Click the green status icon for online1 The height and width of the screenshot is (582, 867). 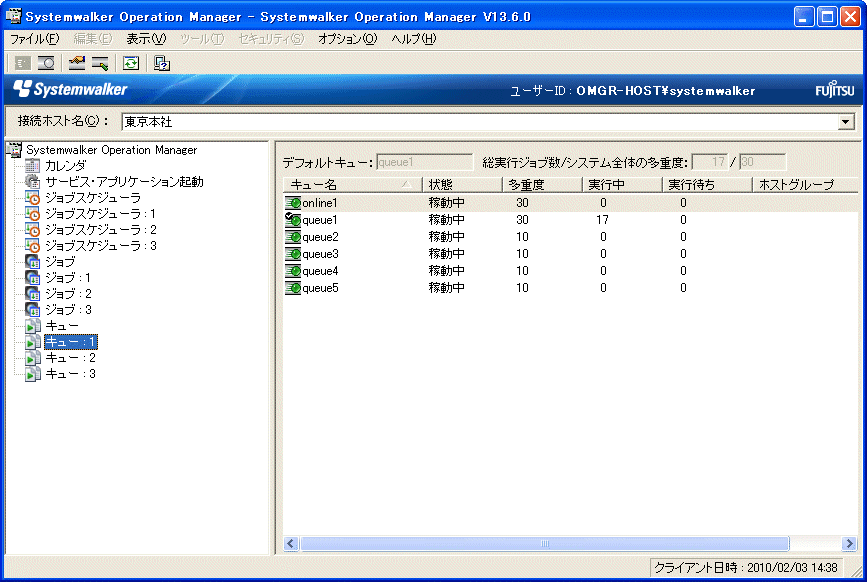(x=293, y=203)
